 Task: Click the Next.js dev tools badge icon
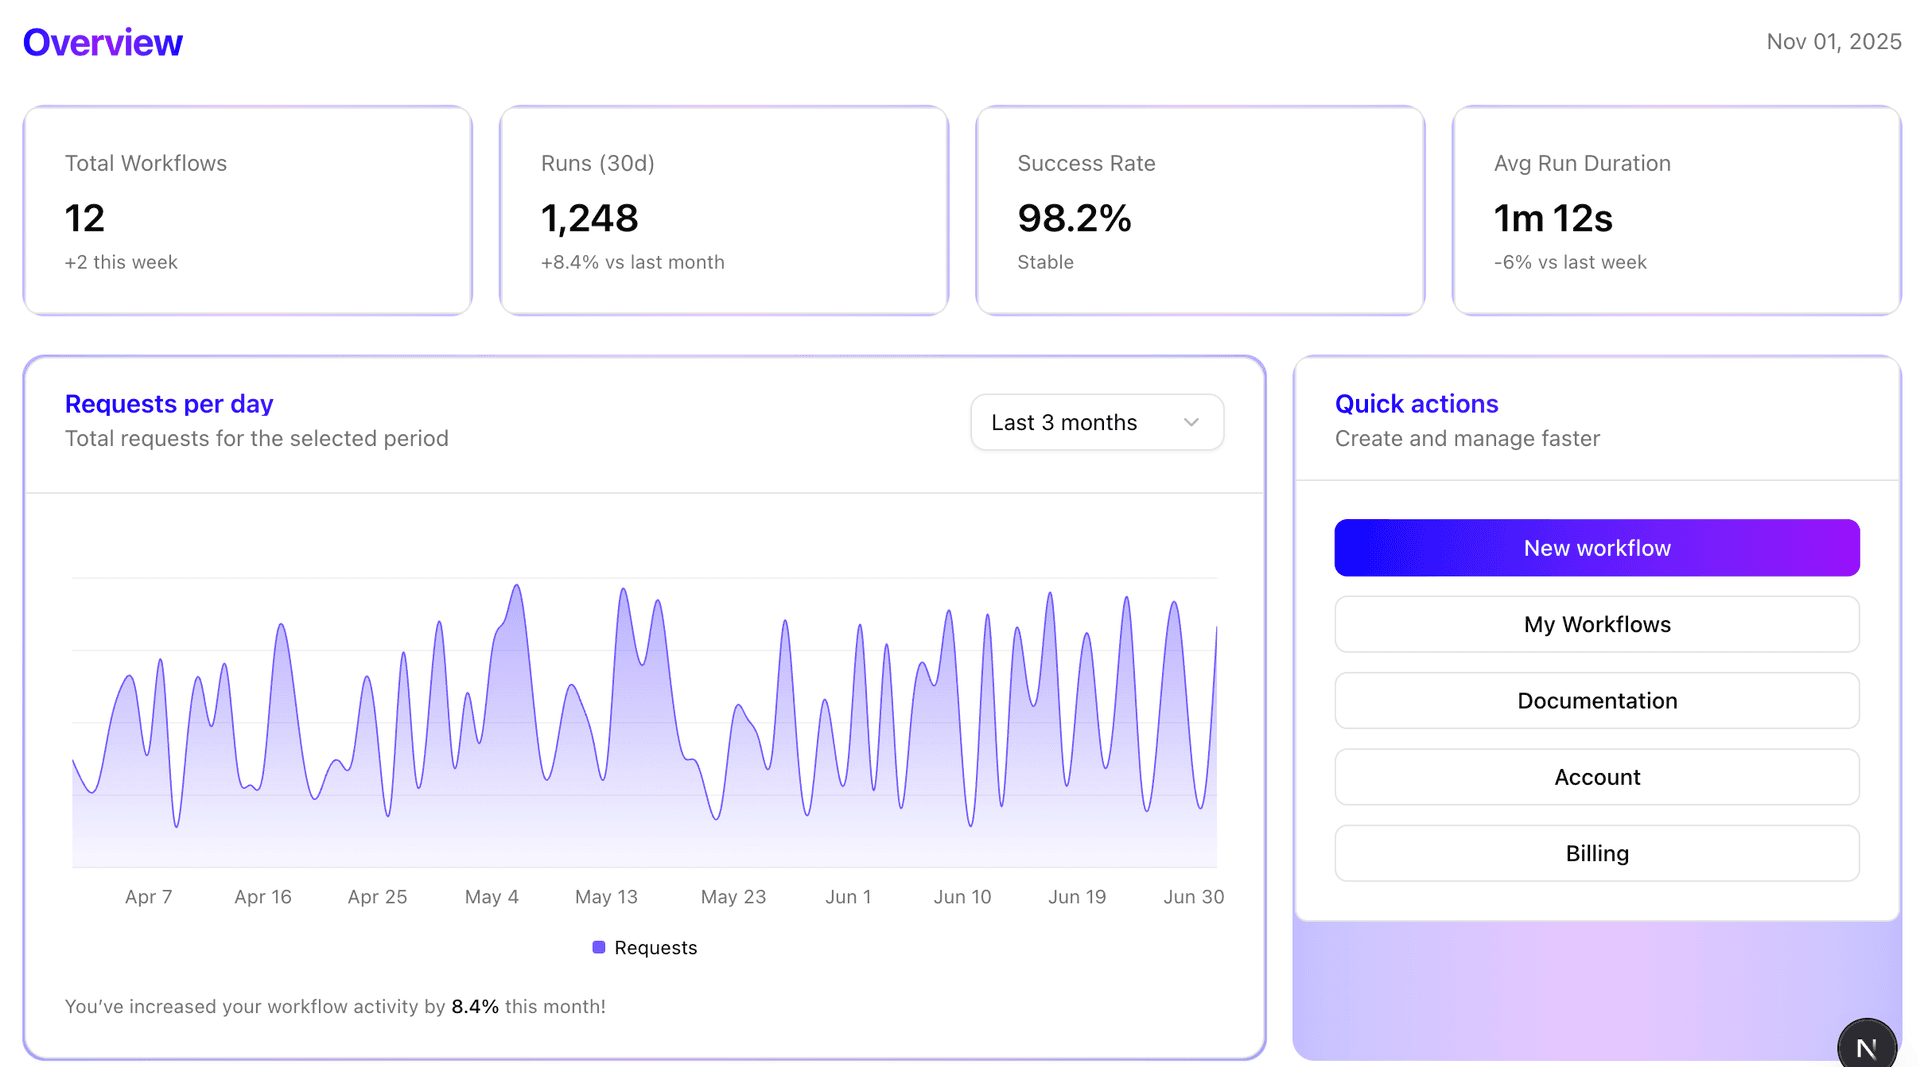coord(1866,1046)
